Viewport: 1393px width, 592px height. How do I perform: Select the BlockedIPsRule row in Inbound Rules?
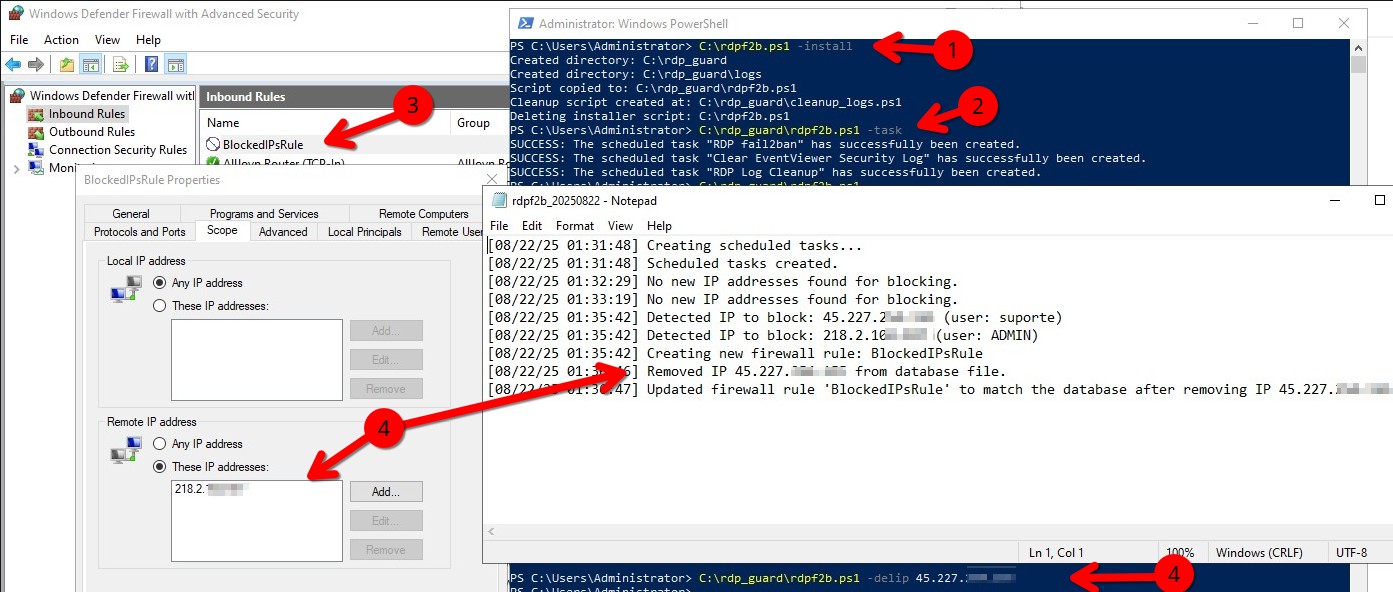pyautogui.click(x=355, y=145)
